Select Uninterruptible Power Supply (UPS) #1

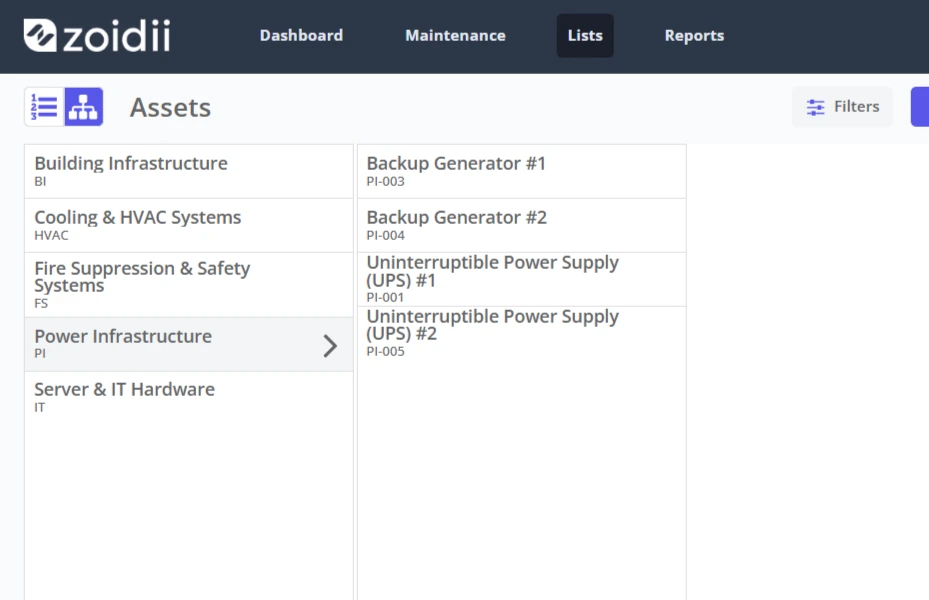click(521, 279)
